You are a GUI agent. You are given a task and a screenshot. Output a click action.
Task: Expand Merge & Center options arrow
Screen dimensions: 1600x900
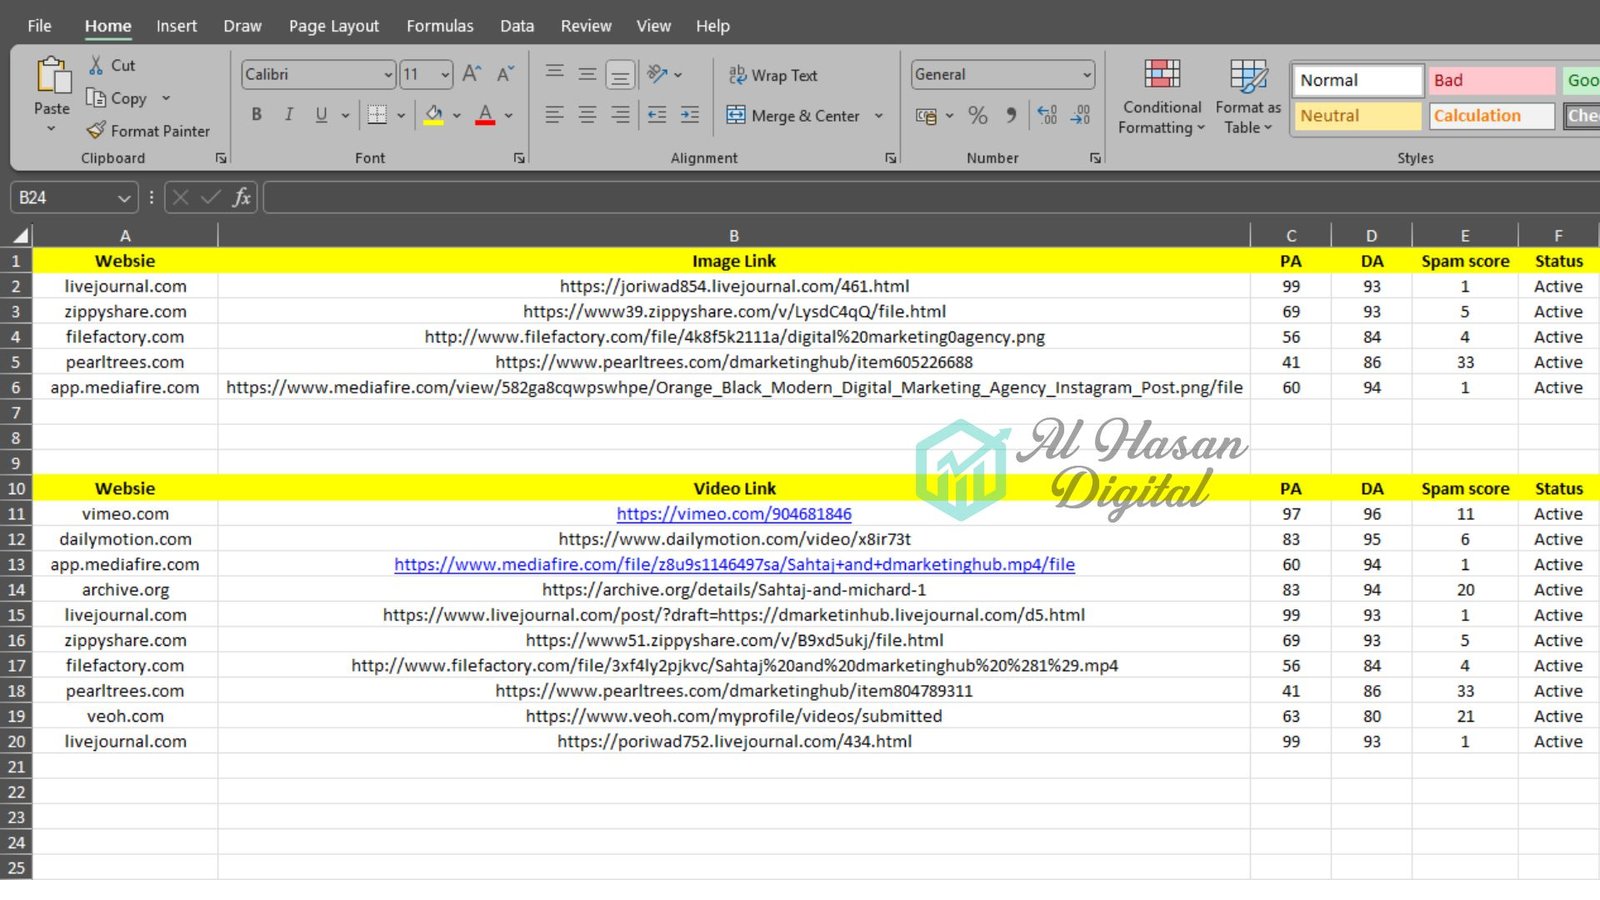tap(879, 115)
